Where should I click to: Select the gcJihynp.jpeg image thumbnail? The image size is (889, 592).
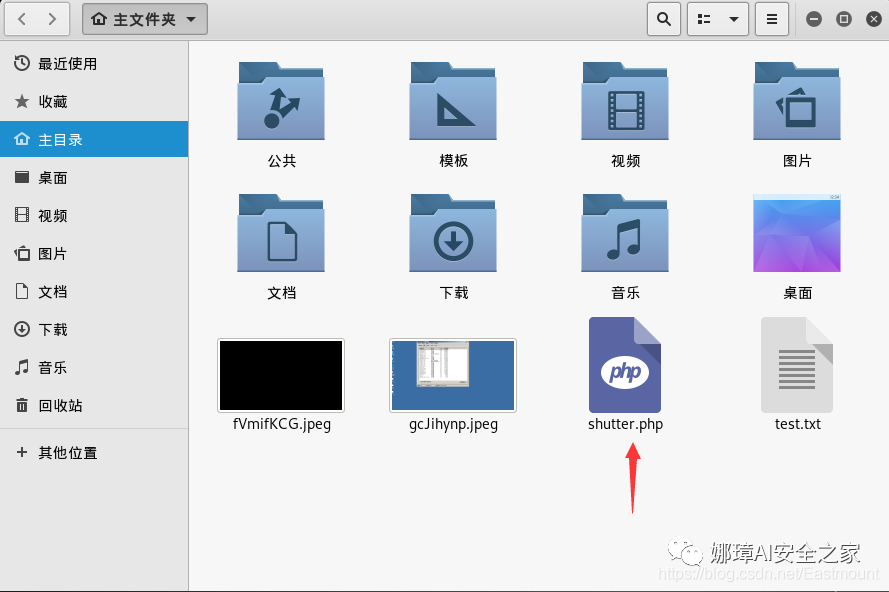[x=453, y=375]
